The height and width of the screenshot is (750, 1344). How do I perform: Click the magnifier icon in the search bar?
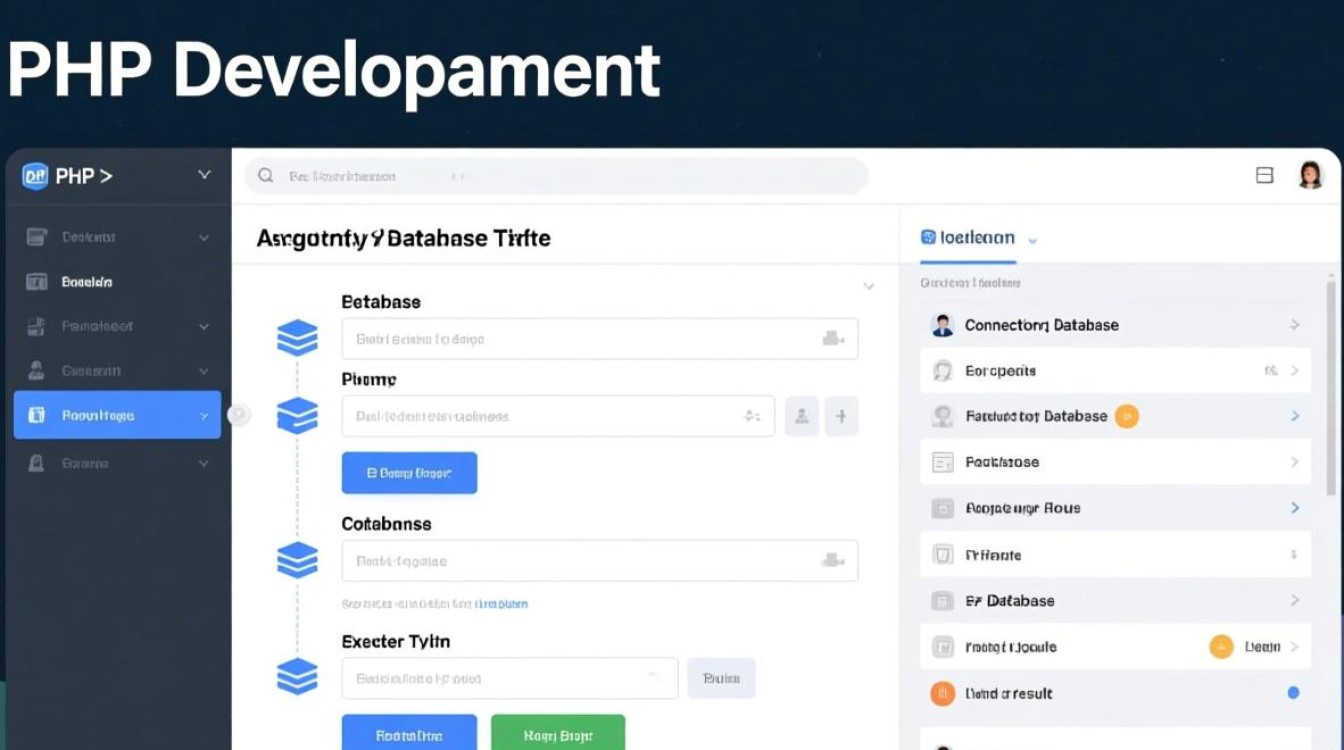pos(266,176)
